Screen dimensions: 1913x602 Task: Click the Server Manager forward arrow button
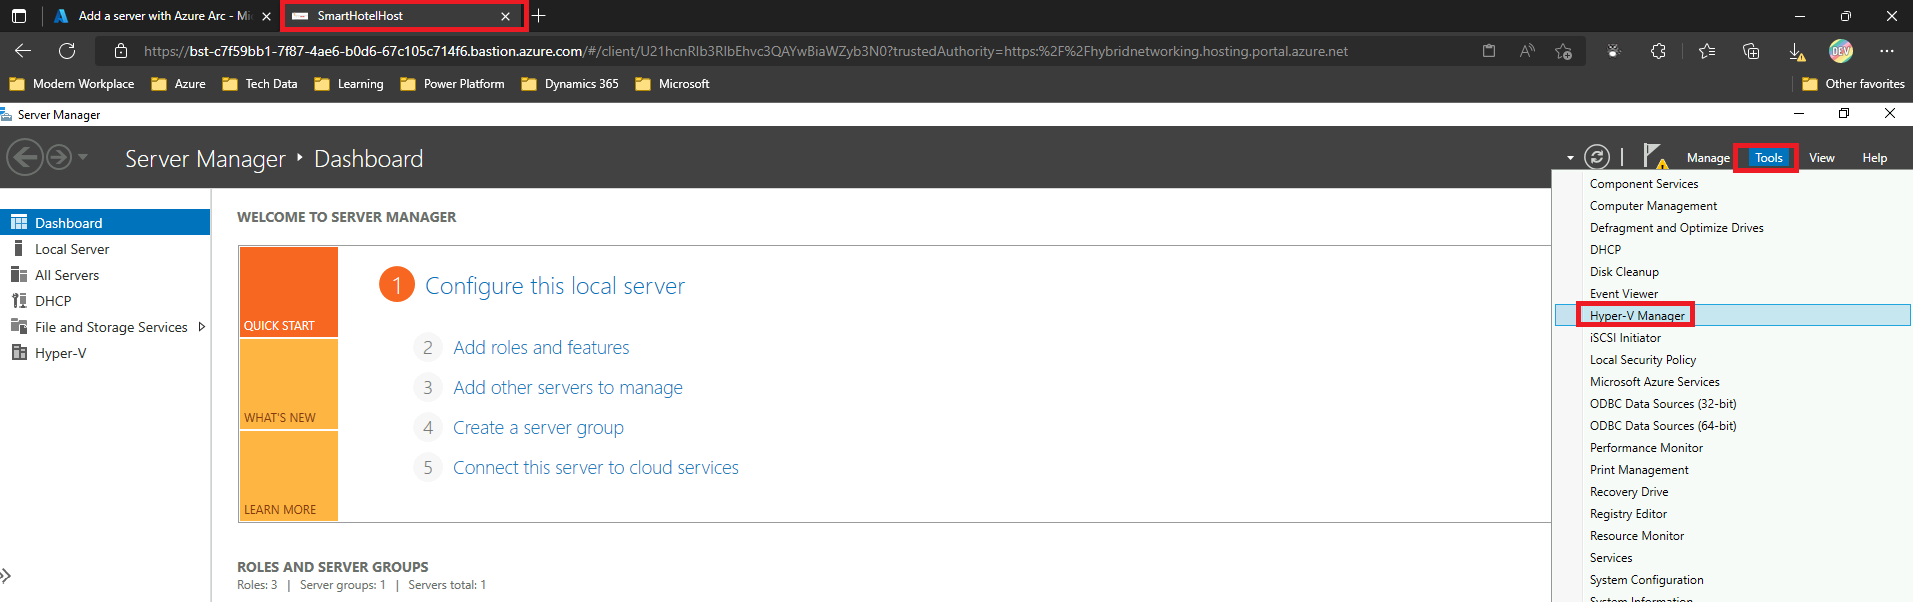[59, 158]
